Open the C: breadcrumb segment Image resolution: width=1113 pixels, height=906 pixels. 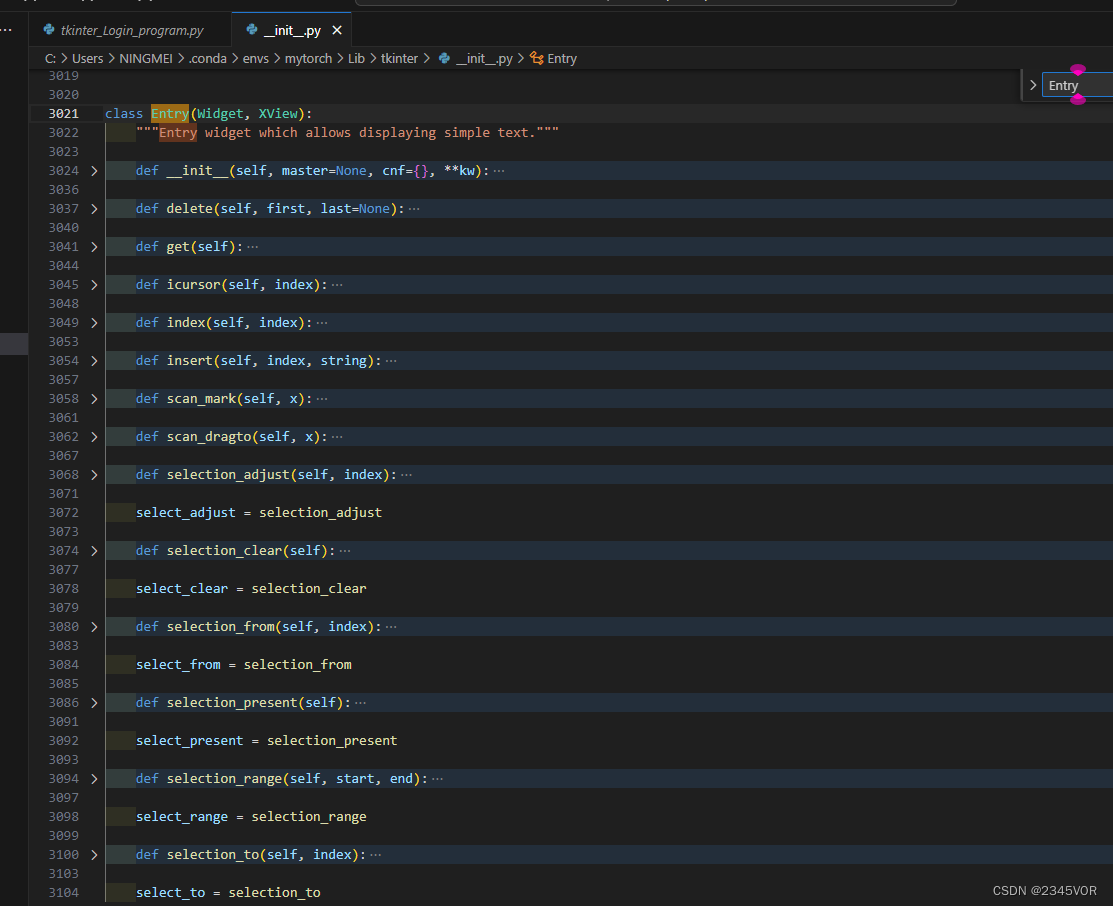50,58
